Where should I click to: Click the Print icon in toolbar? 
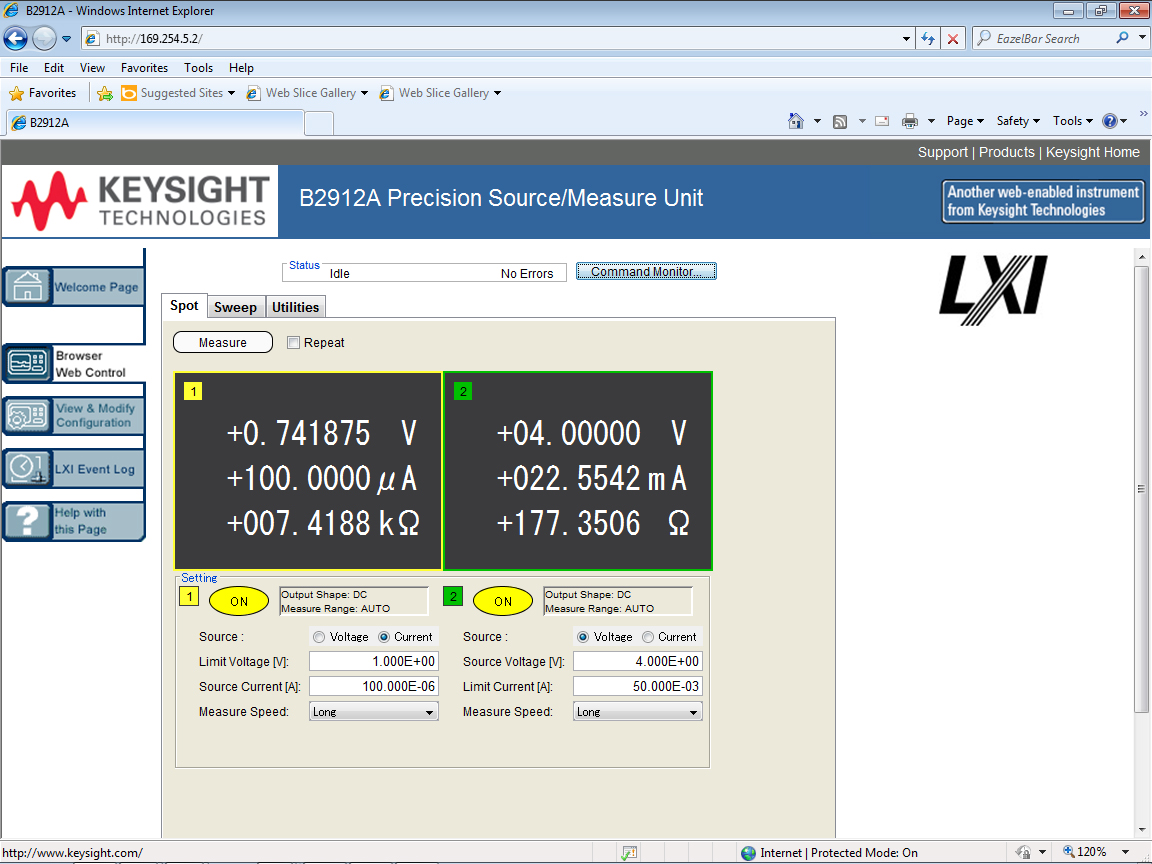(909, 121)
